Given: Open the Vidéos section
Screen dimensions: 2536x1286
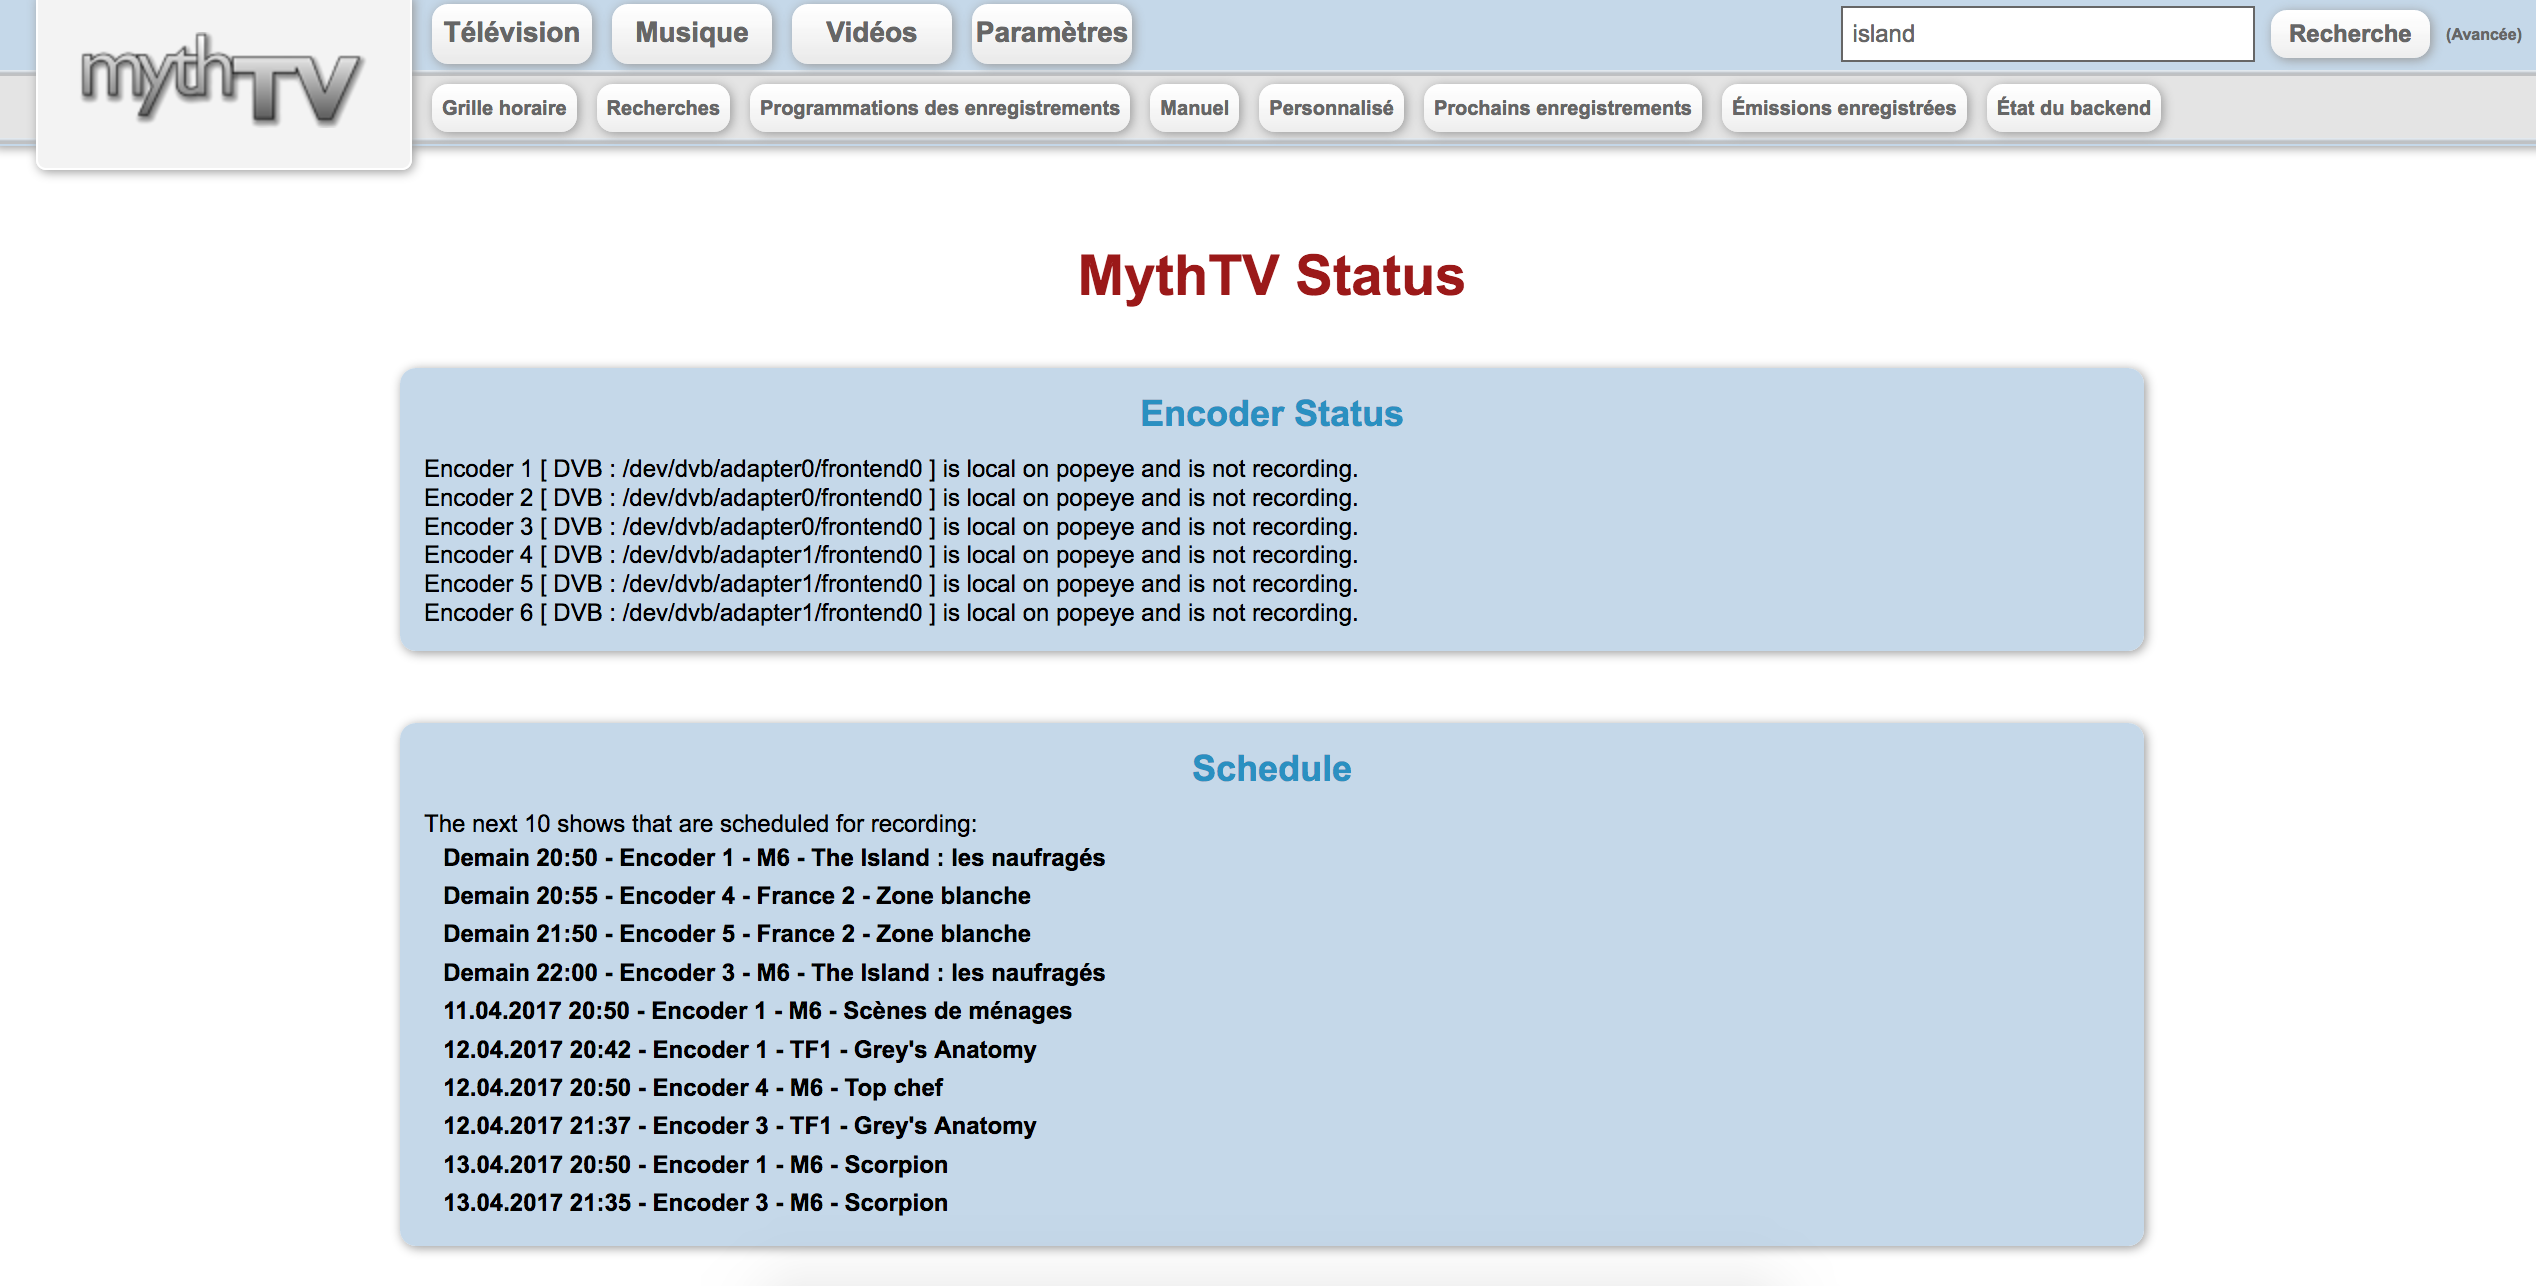Looking at the screenshot, I should click(x=871, y=33).
